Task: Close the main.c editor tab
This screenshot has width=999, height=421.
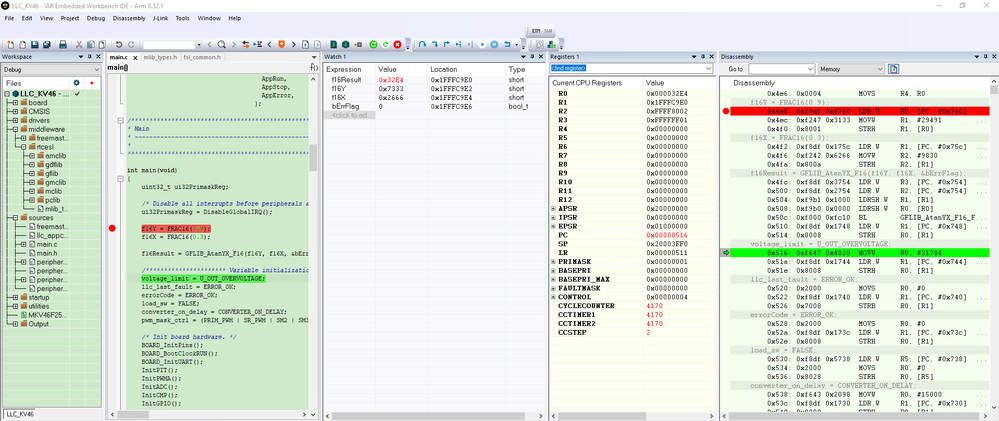Action: [x=134, y=57]
